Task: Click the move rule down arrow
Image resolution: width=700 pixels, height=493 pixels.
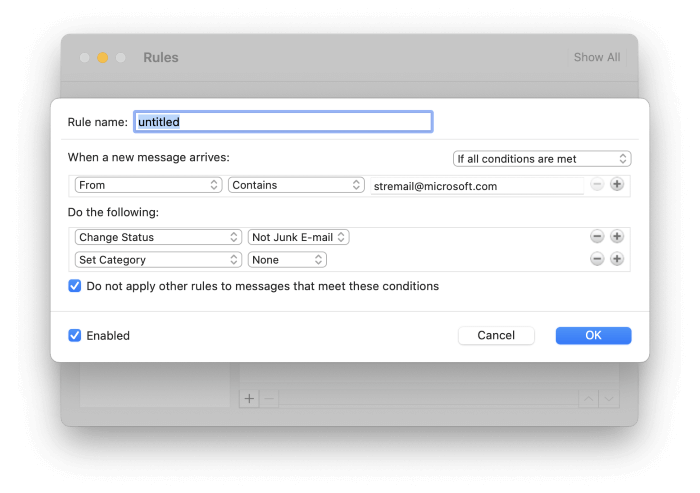Action: [x=609, y=398]
